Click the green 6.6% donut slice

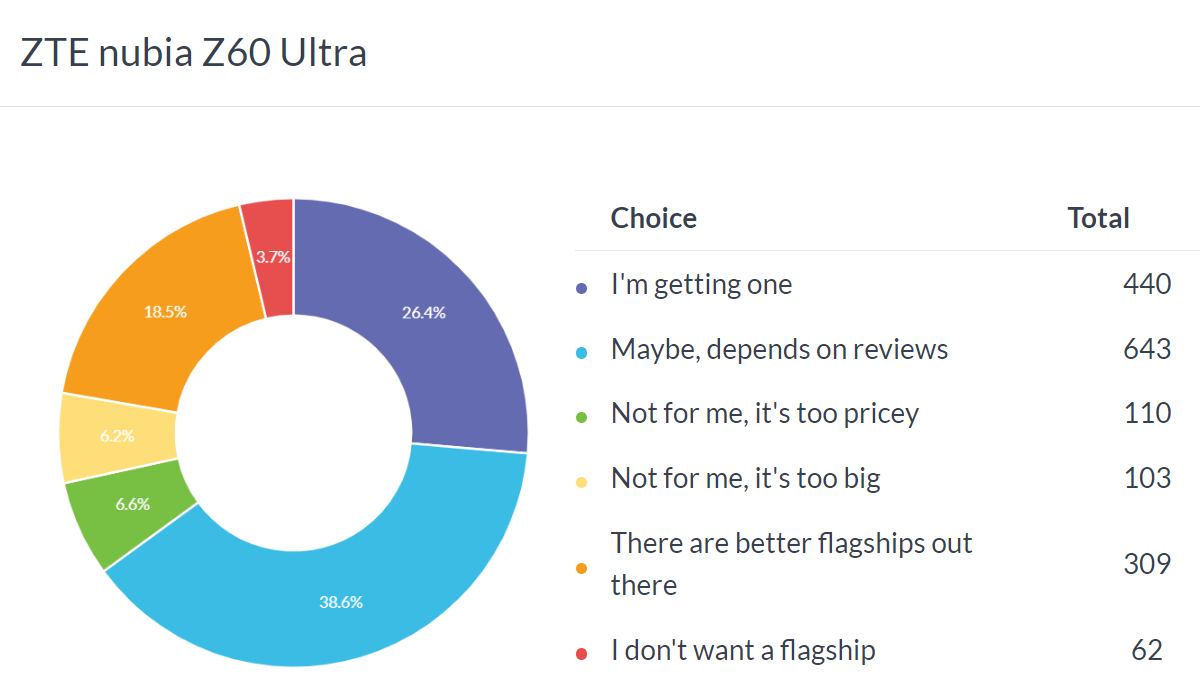pyautogui.click(x=135, y=505)
